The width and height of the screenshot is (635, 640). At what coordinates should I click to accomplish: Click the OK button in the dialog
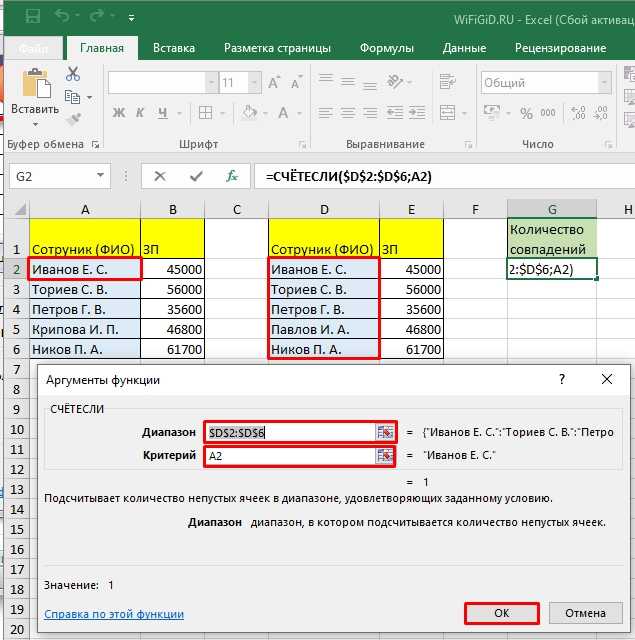[502, 613]
